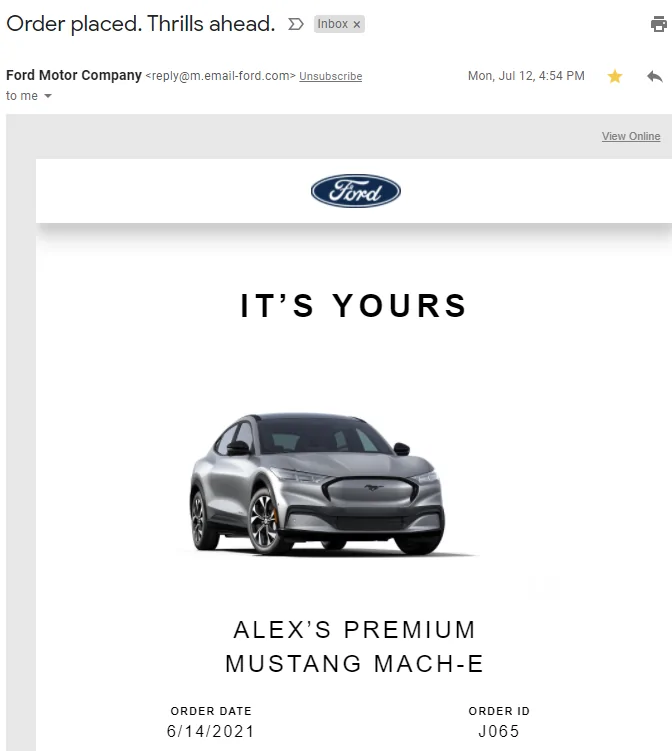
Task: Click the Unsubscribe link
Action: (x=330, y=76)
